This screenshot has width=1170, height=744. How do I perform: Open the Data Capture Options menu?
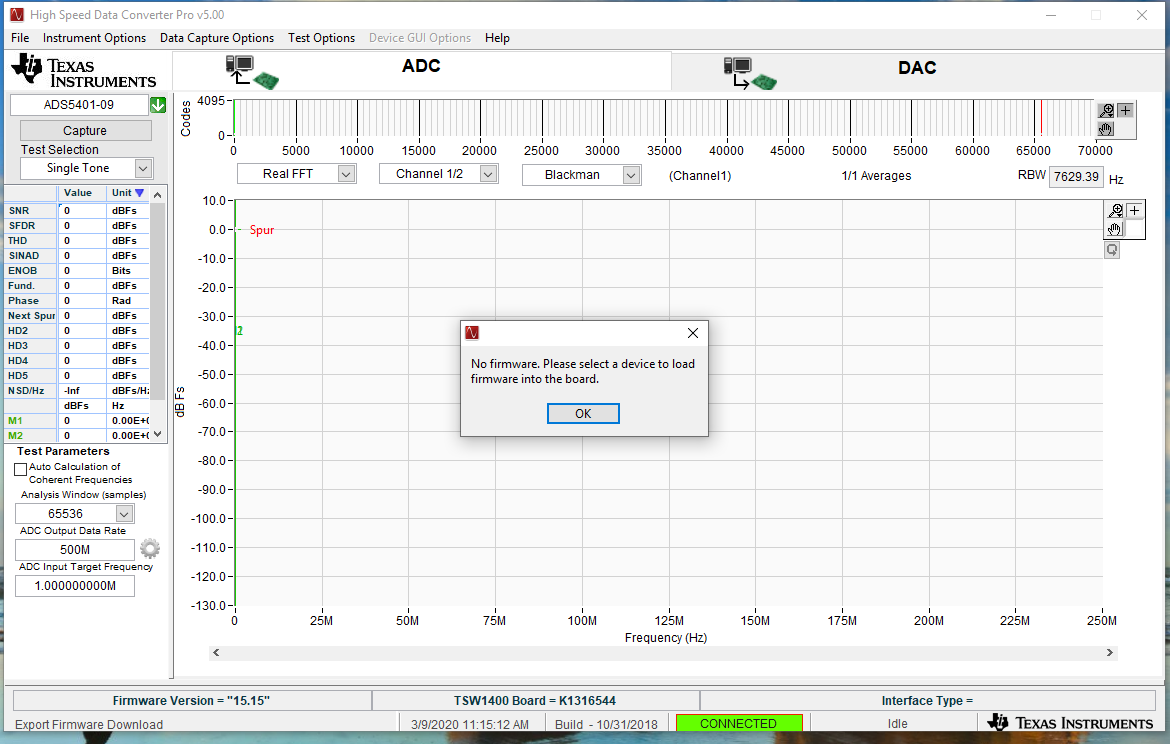(x=217, y=38)
